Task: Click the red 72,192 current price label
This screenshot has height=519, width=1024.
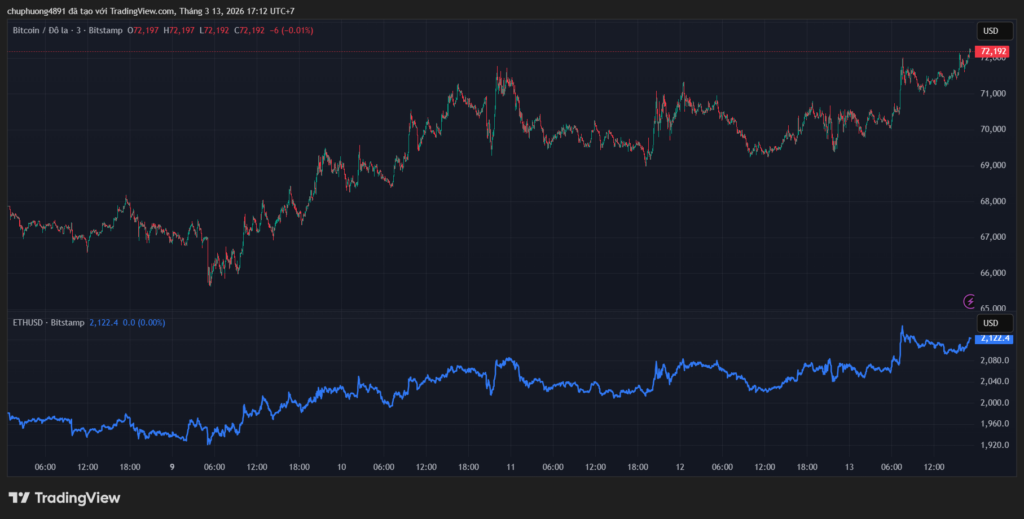Action: (992, 51)
